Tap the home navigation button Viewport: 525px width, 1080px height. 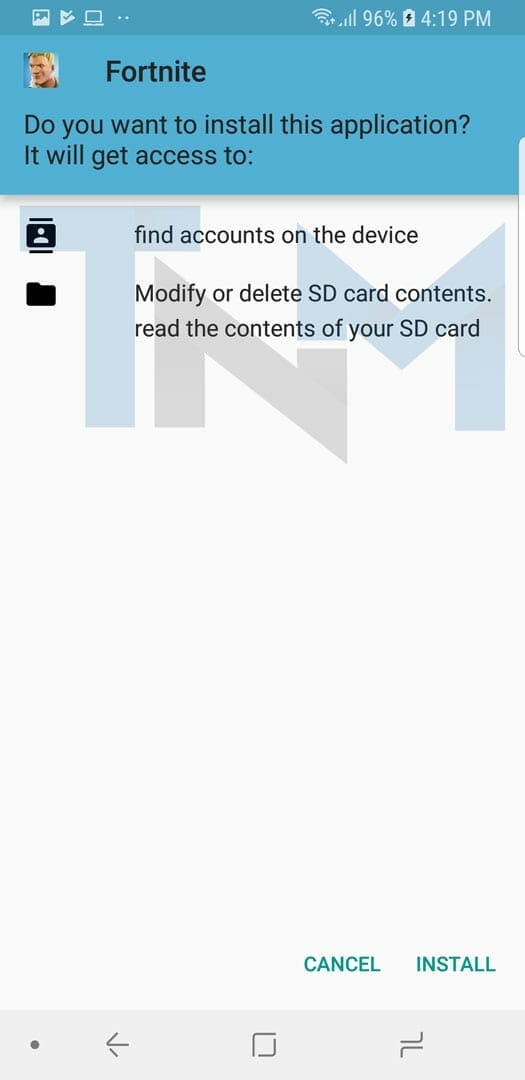point(264,1045)
